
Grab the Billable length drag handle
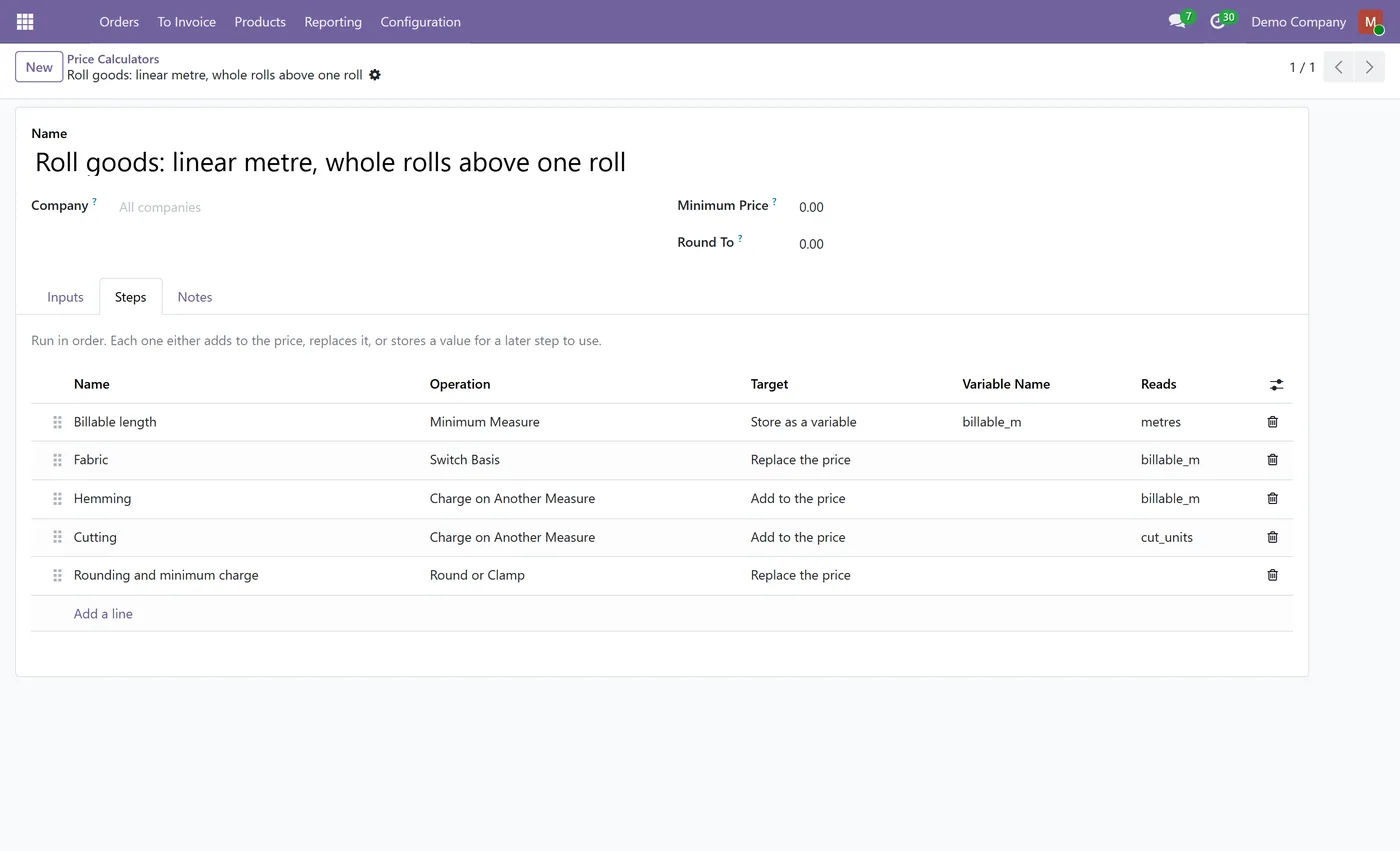pos(57,422)
